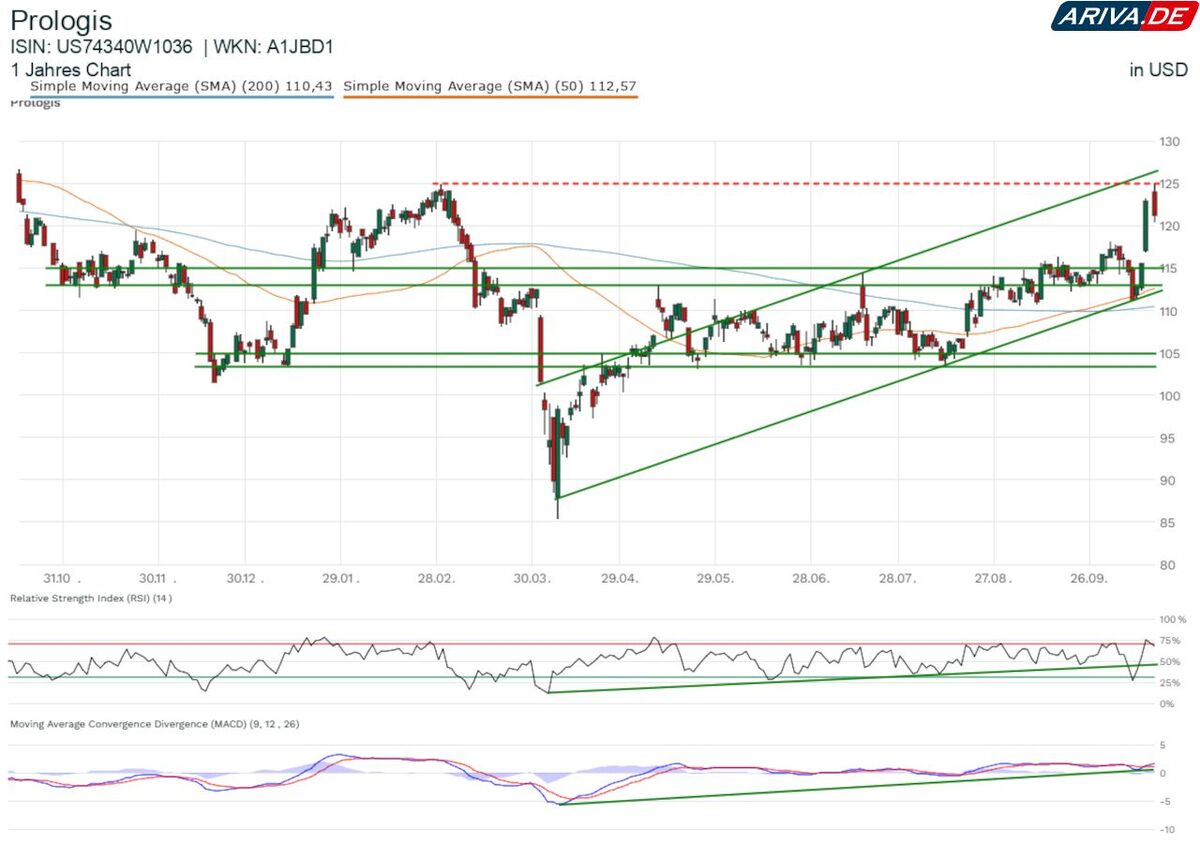Click the small Prologis chart series label
The width and height of the screenshot is (1200, 843).
[35, 103]
